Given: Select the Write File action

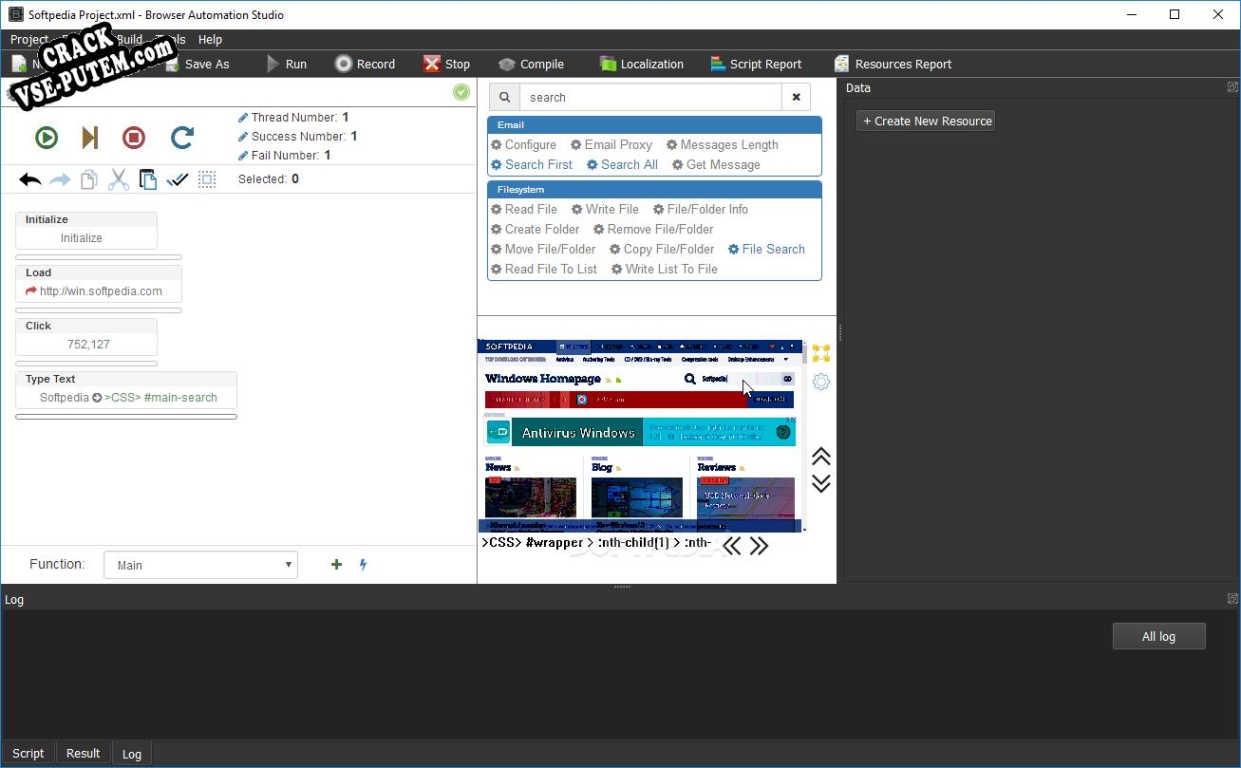Looking at the screenshot, I should (x=605, y=210).
